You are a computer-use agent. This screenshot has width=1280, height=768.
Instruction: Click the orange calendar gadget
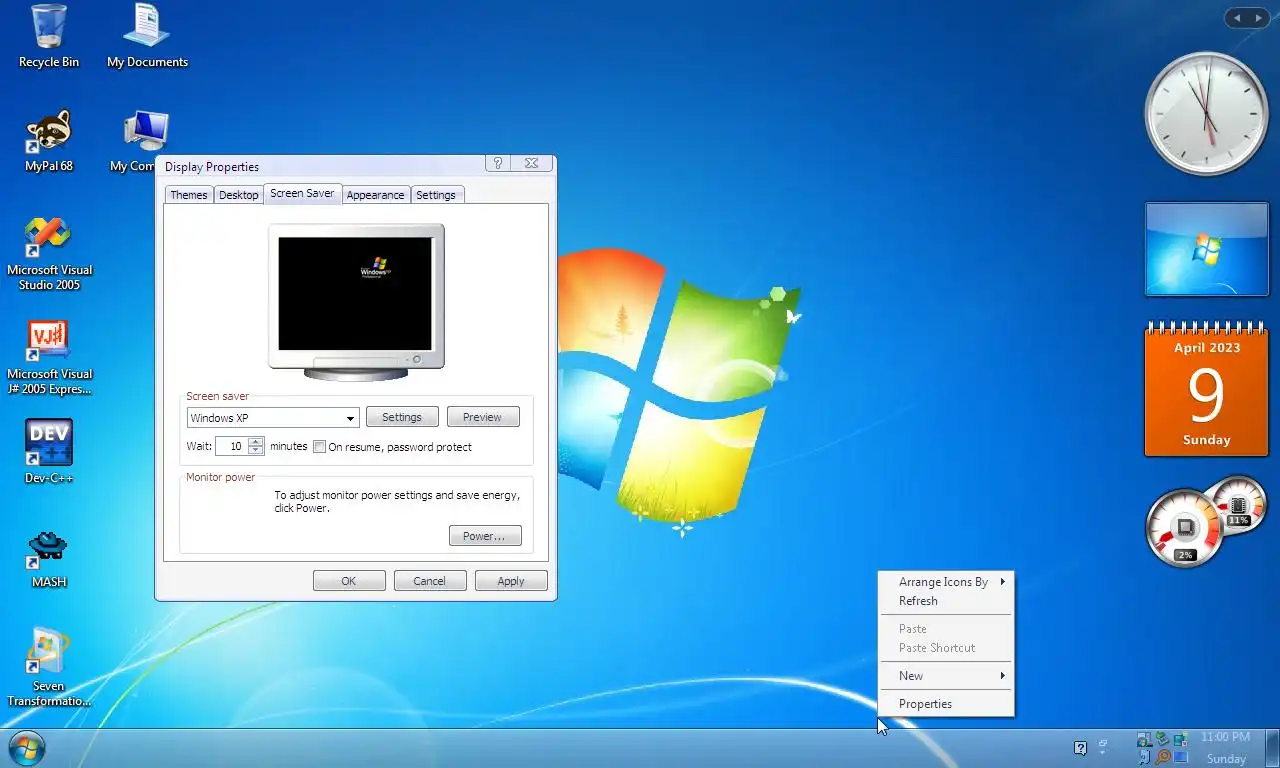tap(1206, 389)
